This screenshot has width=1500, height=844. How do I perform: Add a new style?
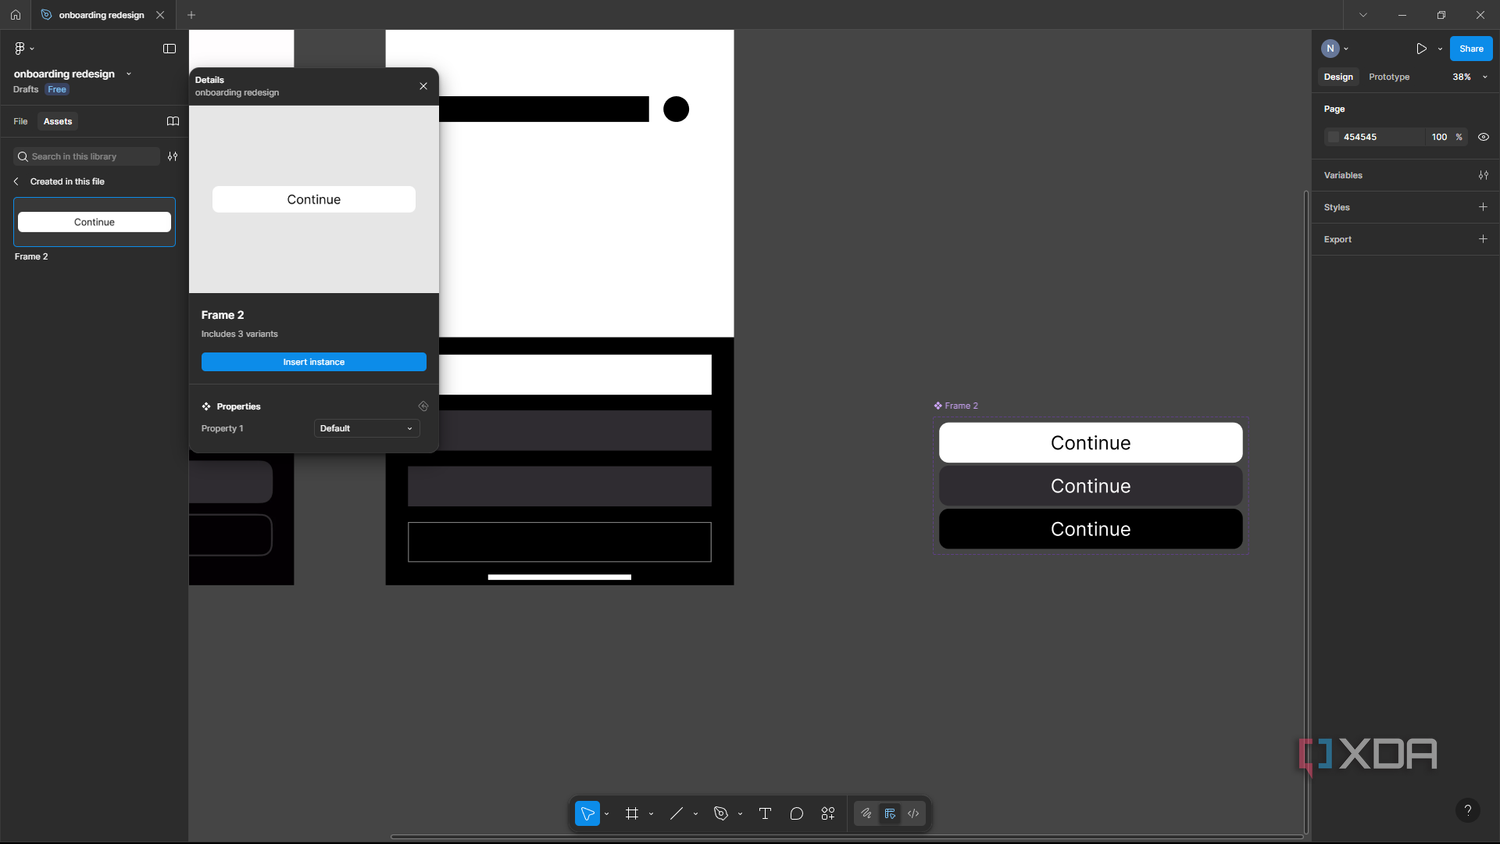point(1483,207)
